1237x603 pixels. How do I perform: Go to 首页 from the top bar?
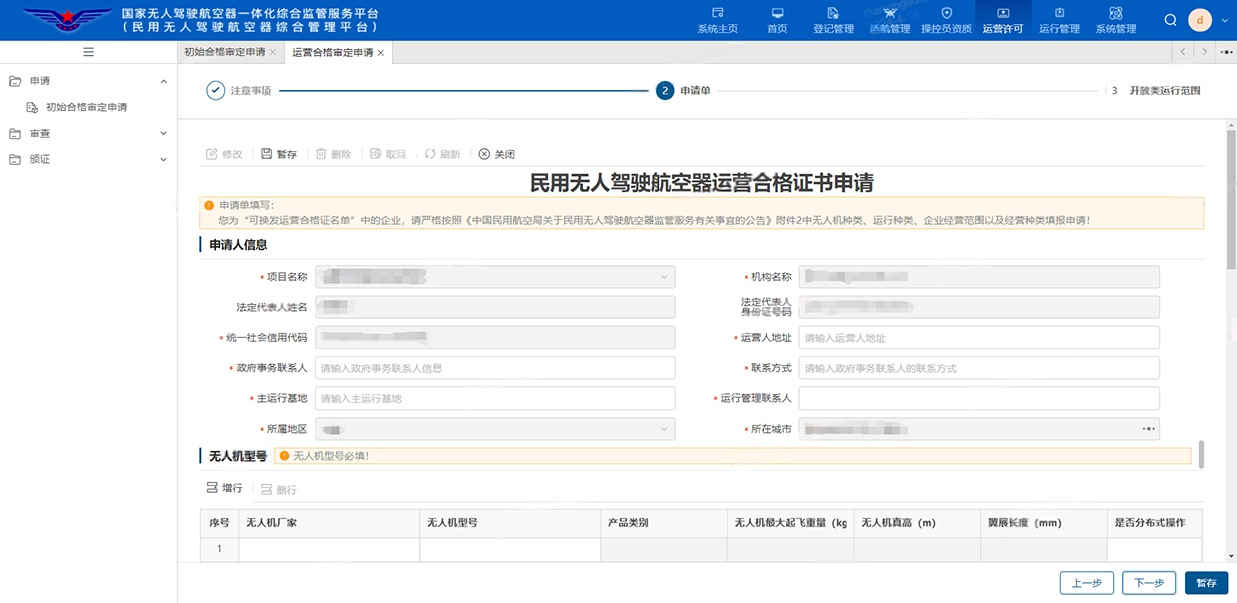click(x=777, y=20)
